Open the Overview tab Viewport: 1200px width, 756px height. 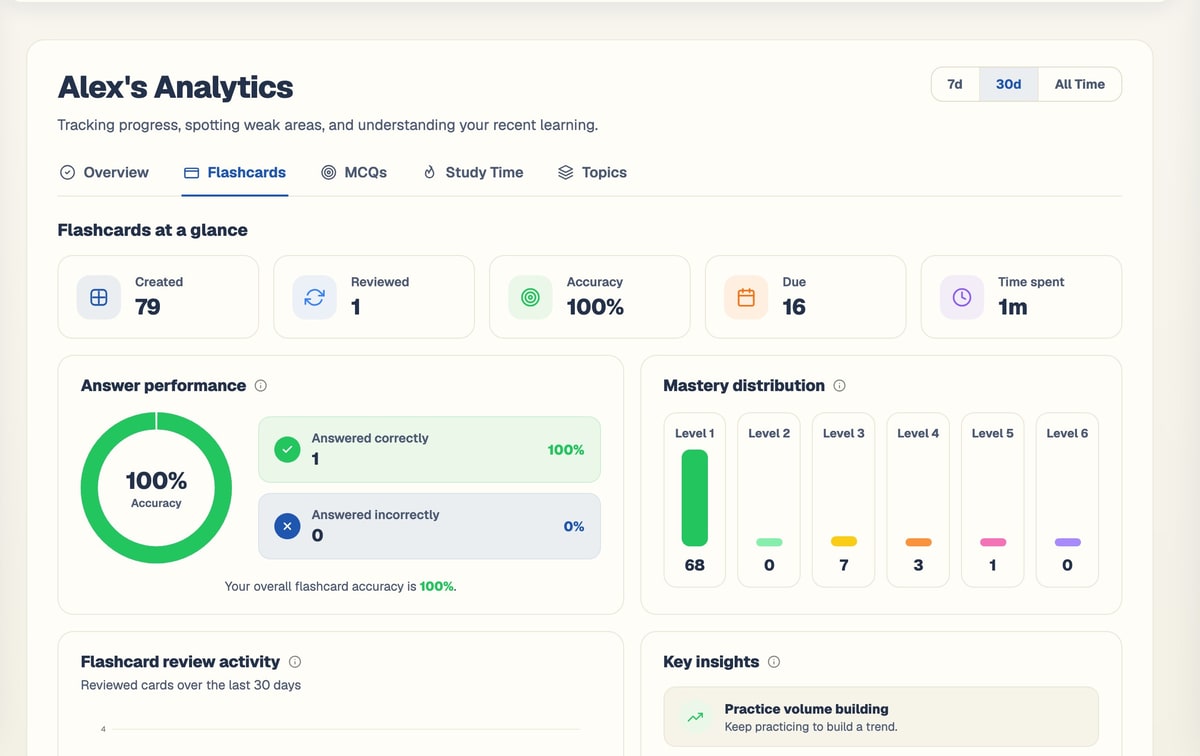[104, 172]
